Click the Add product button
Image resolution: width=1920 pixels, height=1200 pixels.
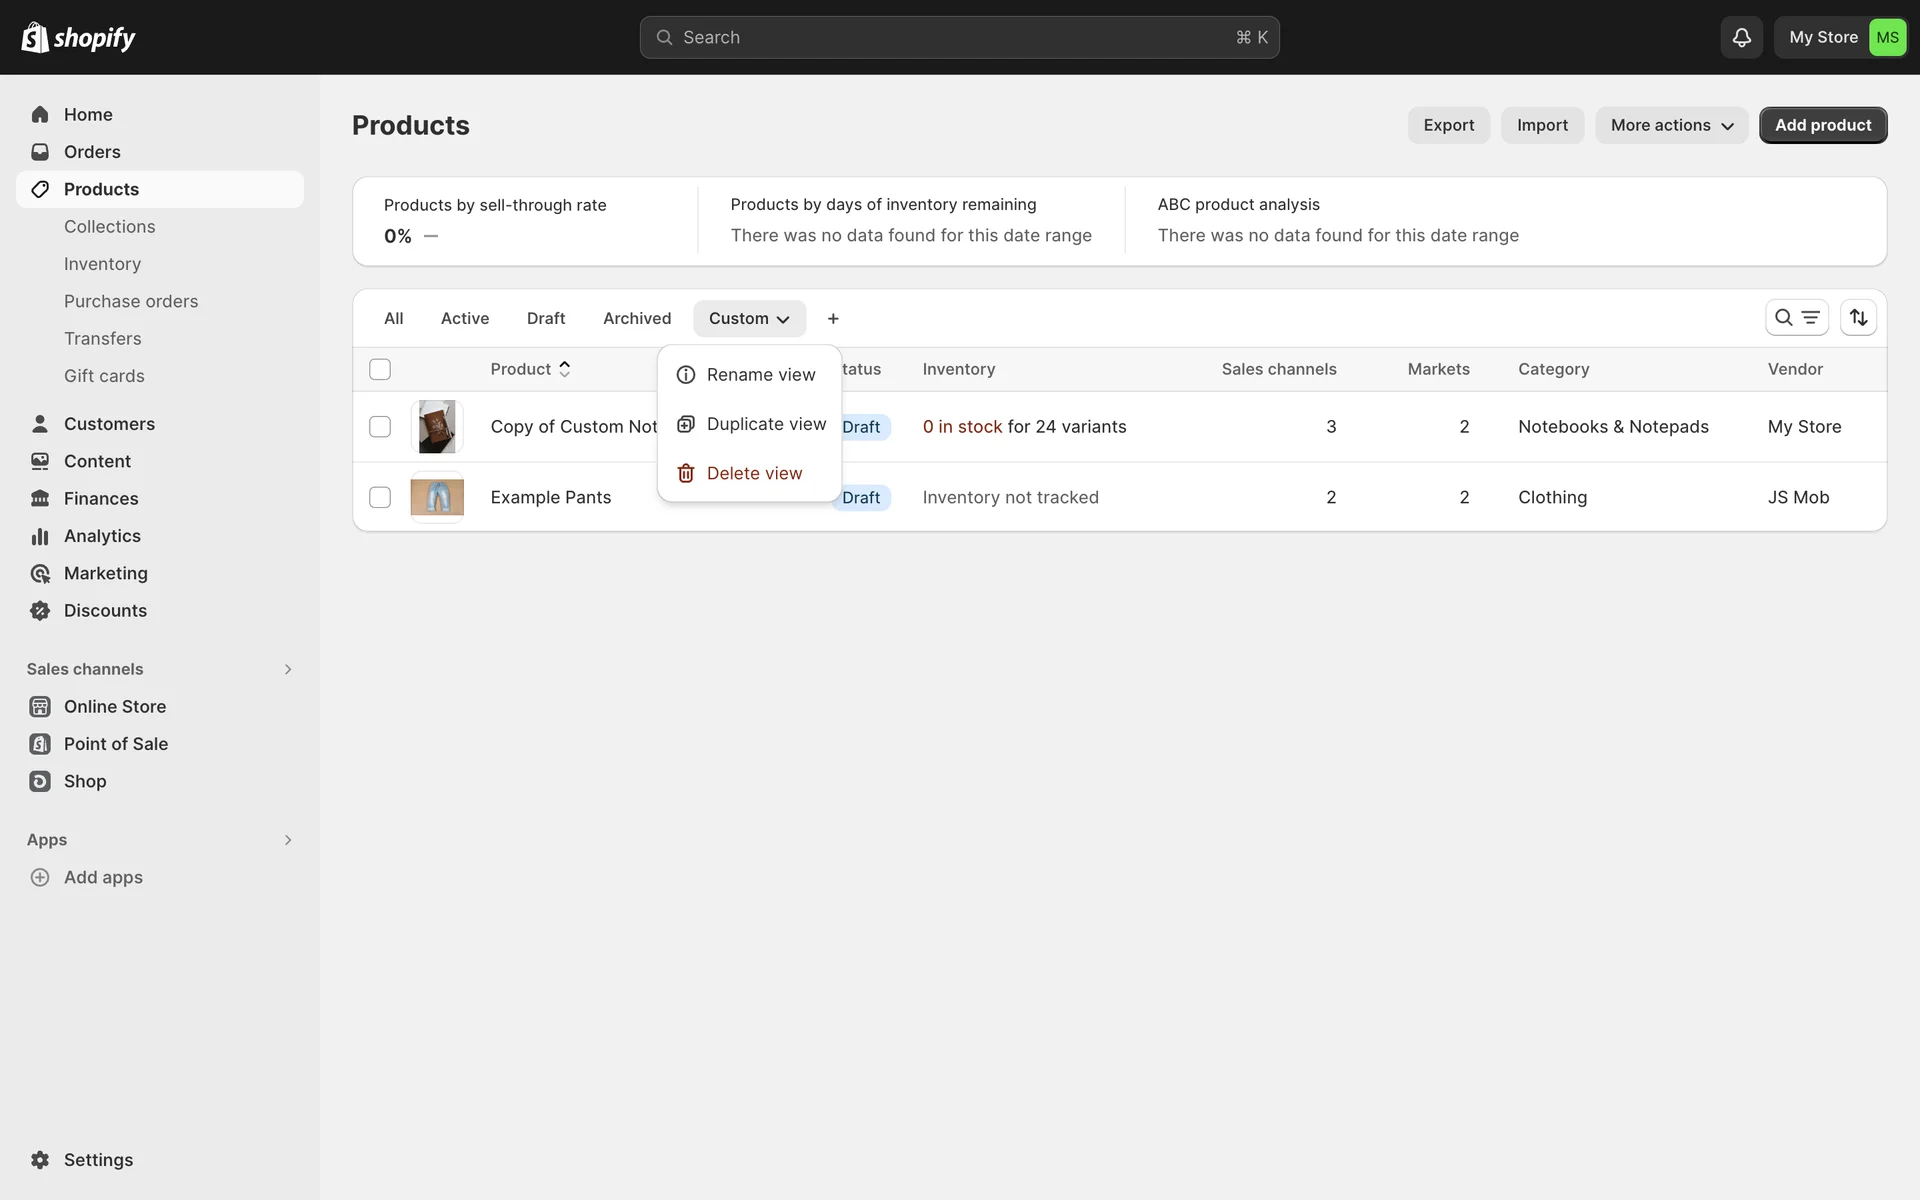point(1822,125)
